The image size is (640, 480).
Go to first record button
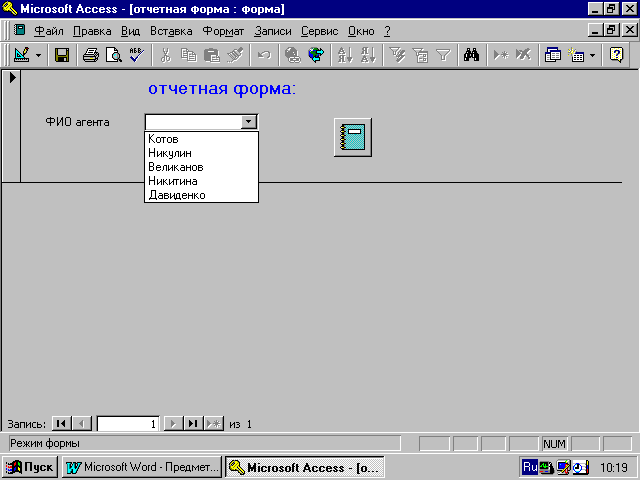pyautogui.click(x=62, y=424)
